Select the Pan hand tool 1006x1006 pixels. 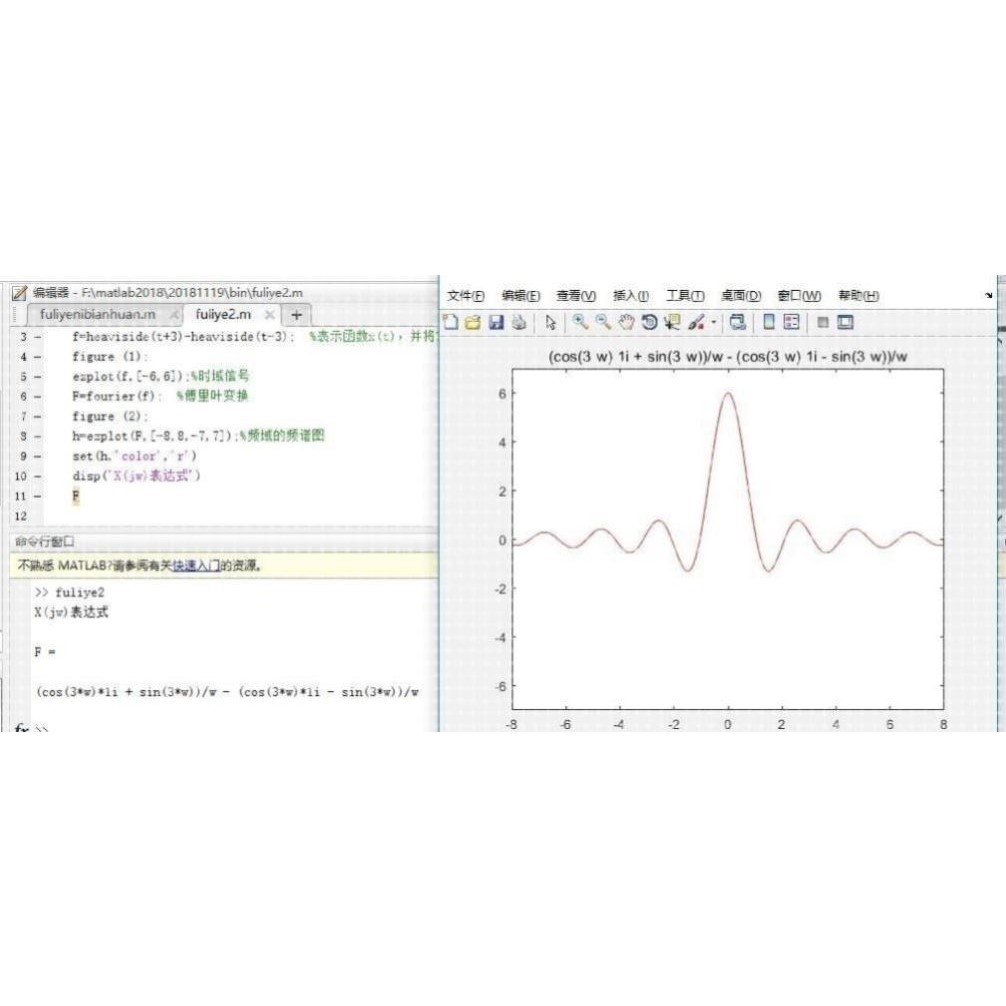(626, 322)
